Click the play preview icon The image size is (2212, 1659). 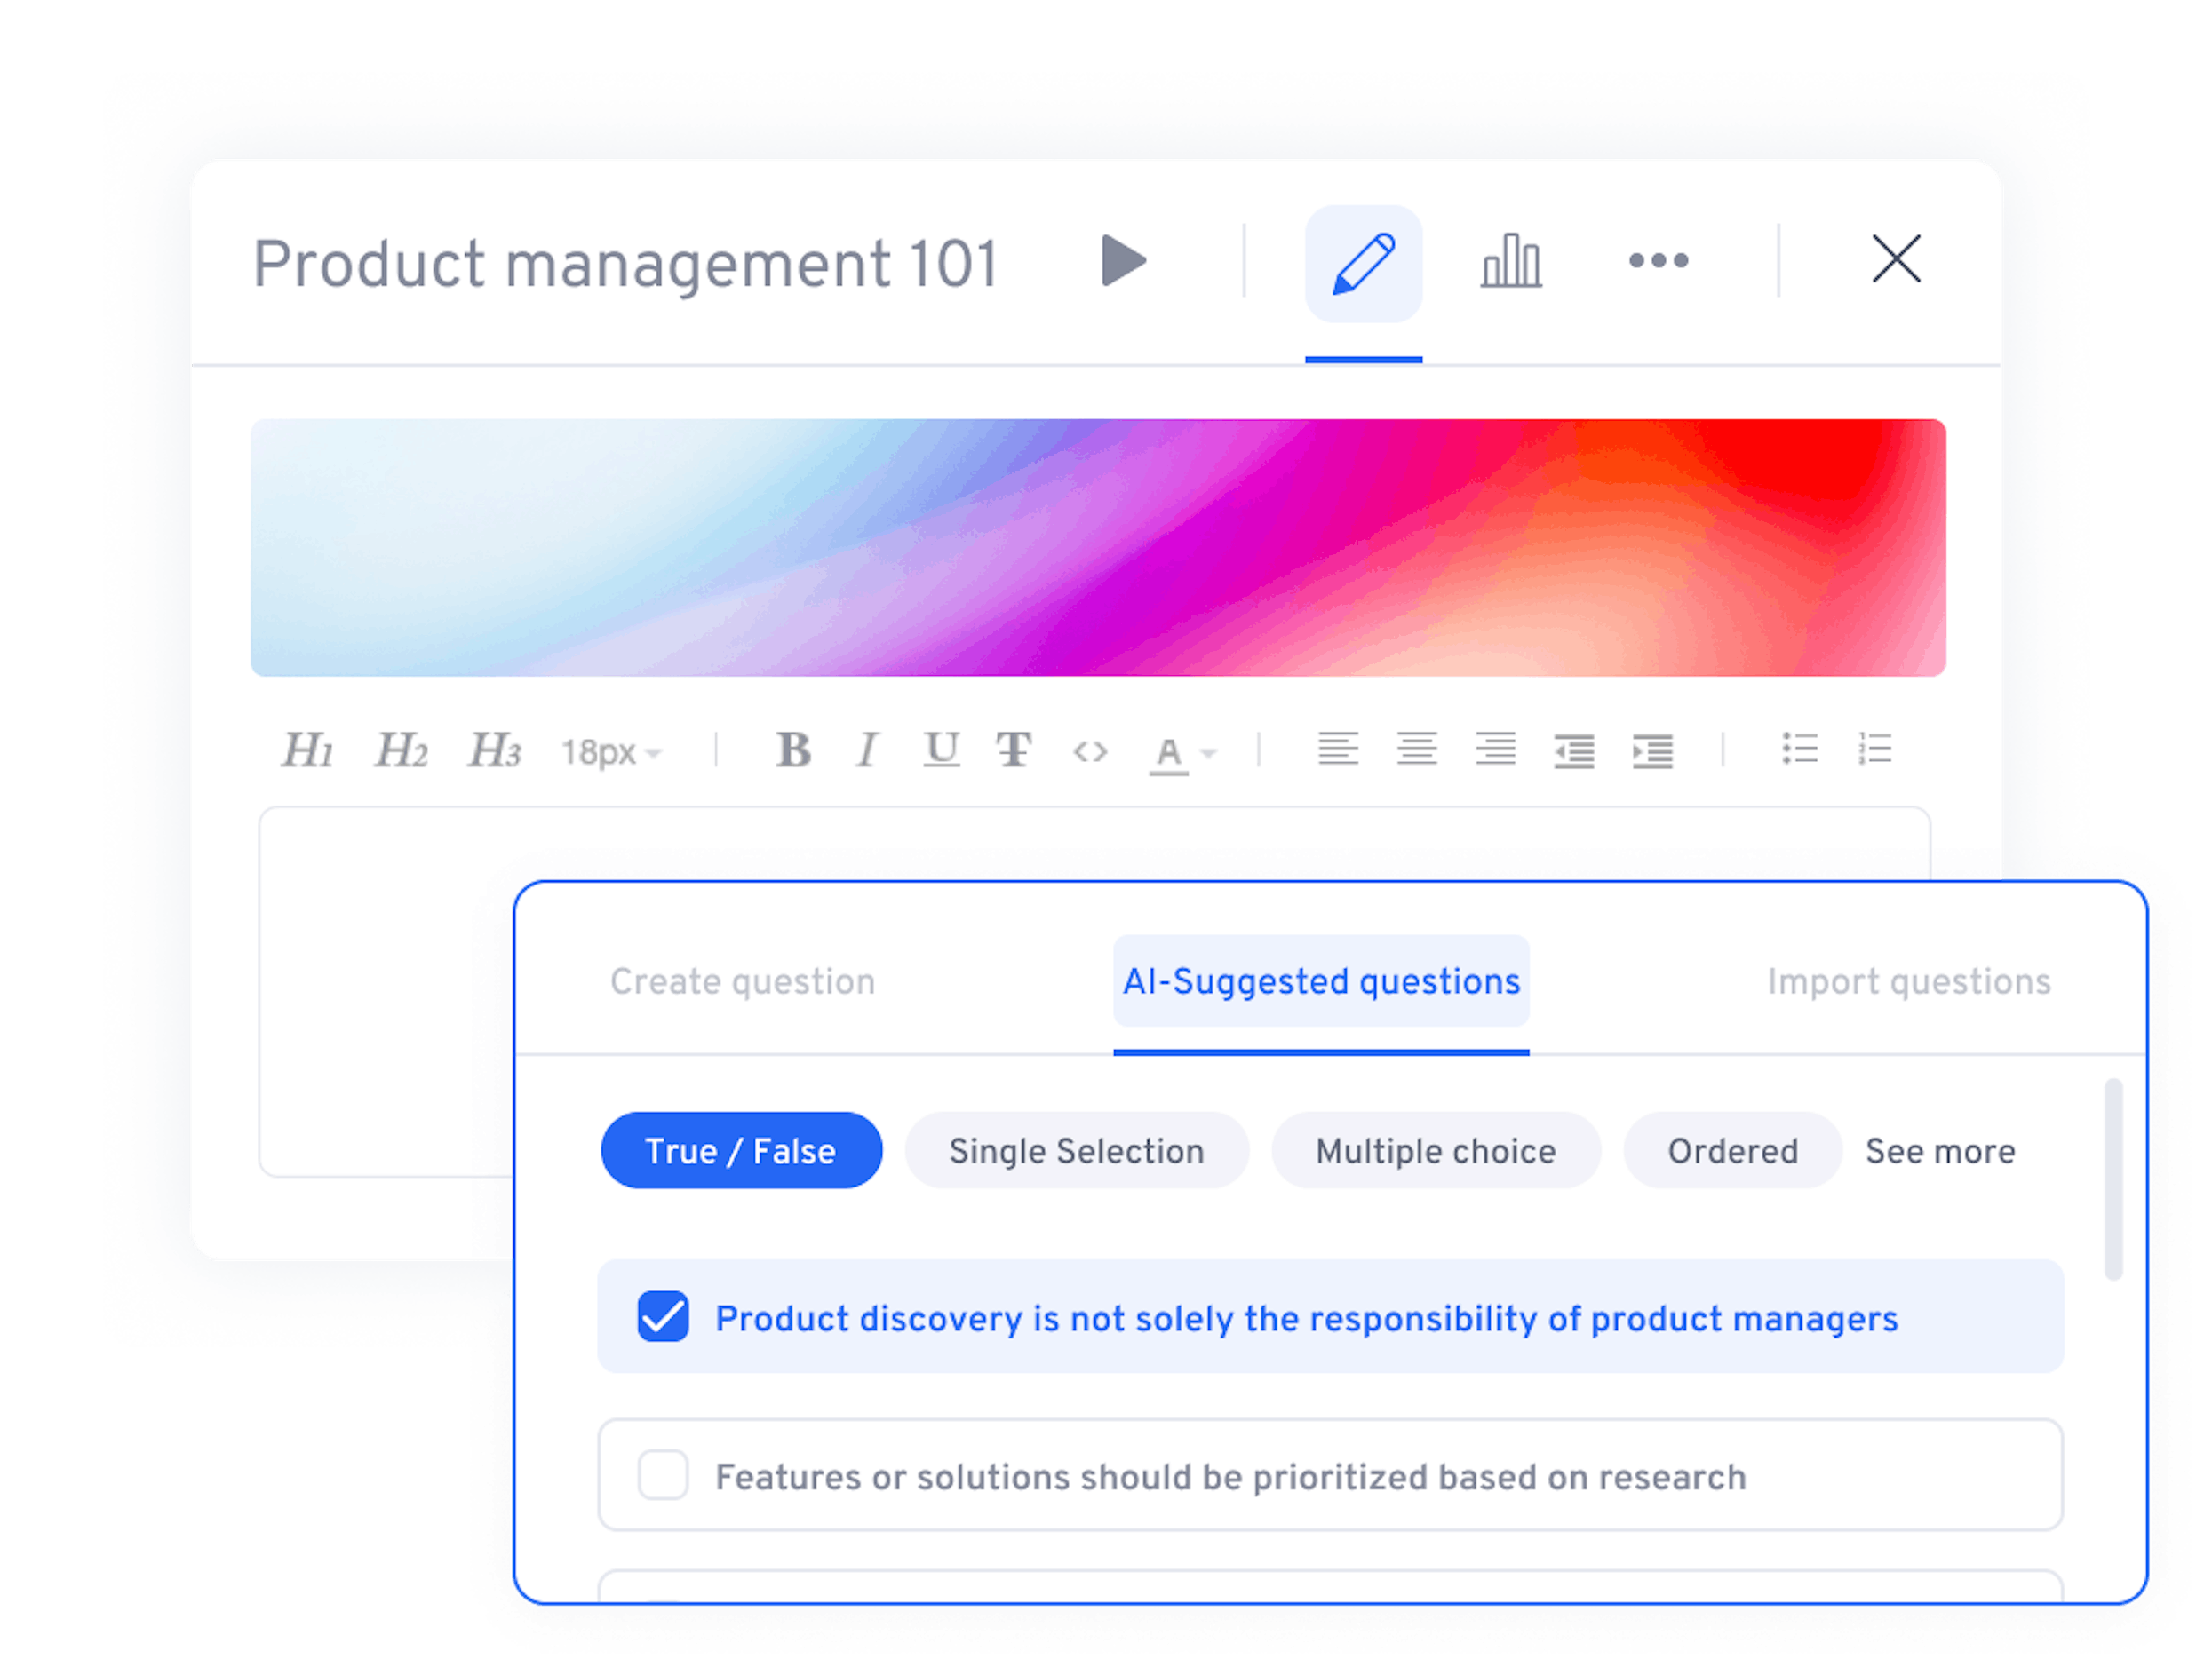pos(1123,261)
